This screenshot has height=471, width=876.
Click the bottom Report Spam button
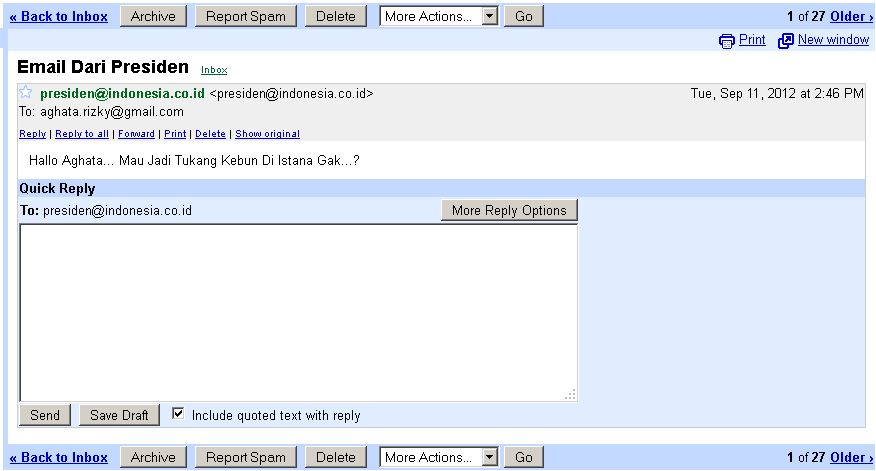(245, 457)
